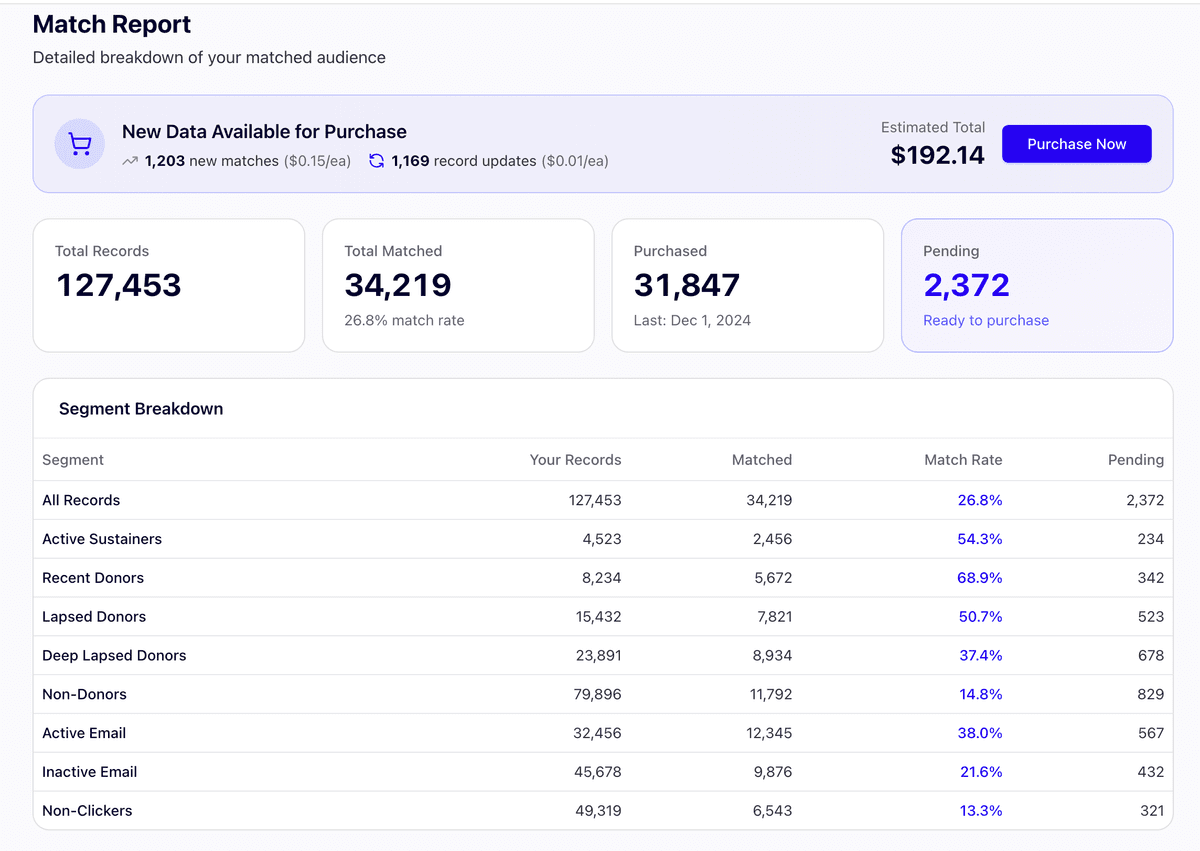The width and height of the screenshot is (1200, 851).
Task: Click the 13.3% Non-Clickers match rate
Action: [x=980, y=811]
